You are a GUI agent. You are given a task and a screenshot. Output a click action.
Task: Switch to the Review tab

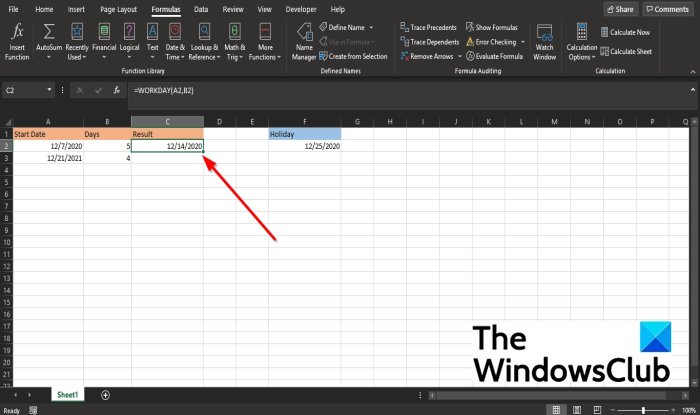tap(233, 9)
